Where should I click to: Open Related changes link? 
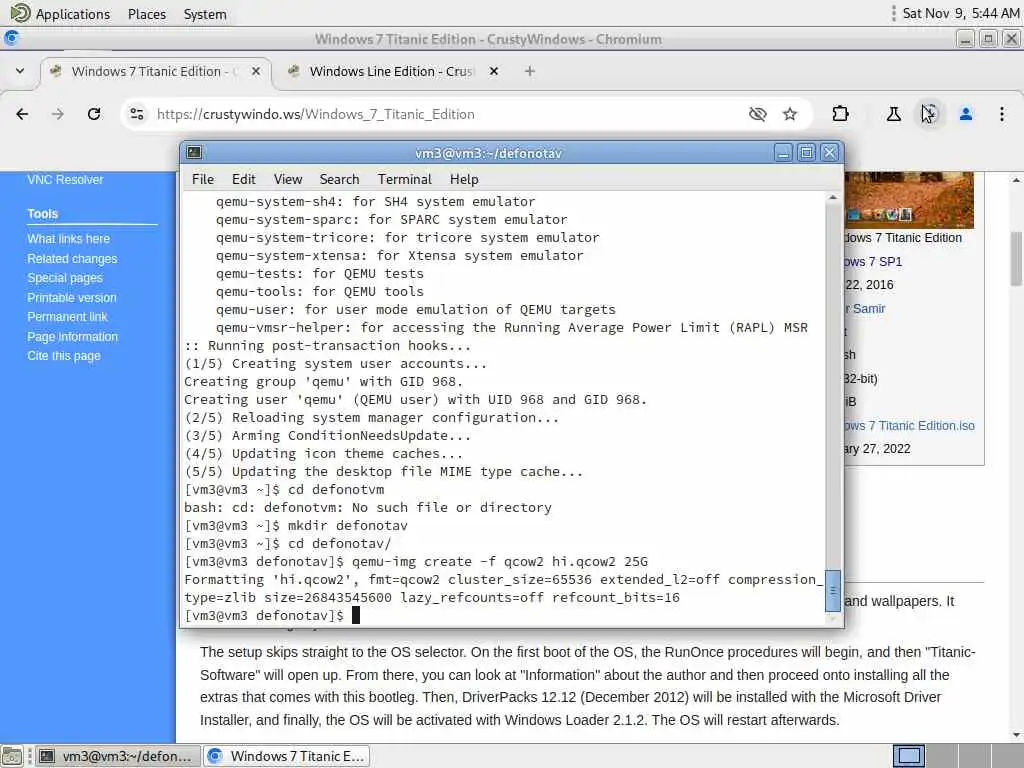(x=72, y=259)
